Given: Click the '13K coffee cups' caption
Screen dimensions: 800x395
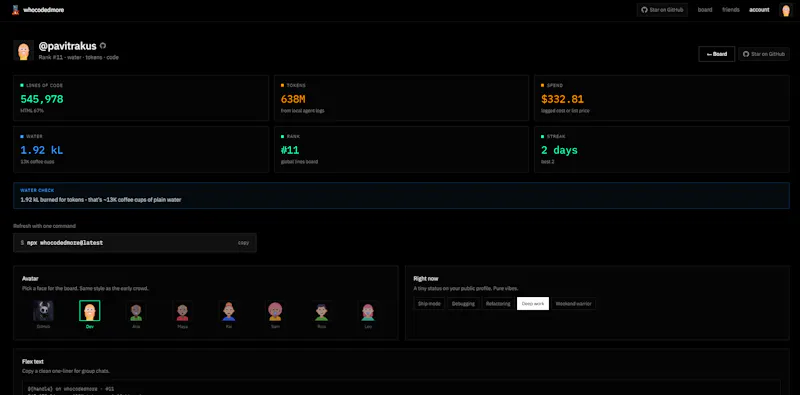Looking at the screenshot, I should [x=37, y=161].
